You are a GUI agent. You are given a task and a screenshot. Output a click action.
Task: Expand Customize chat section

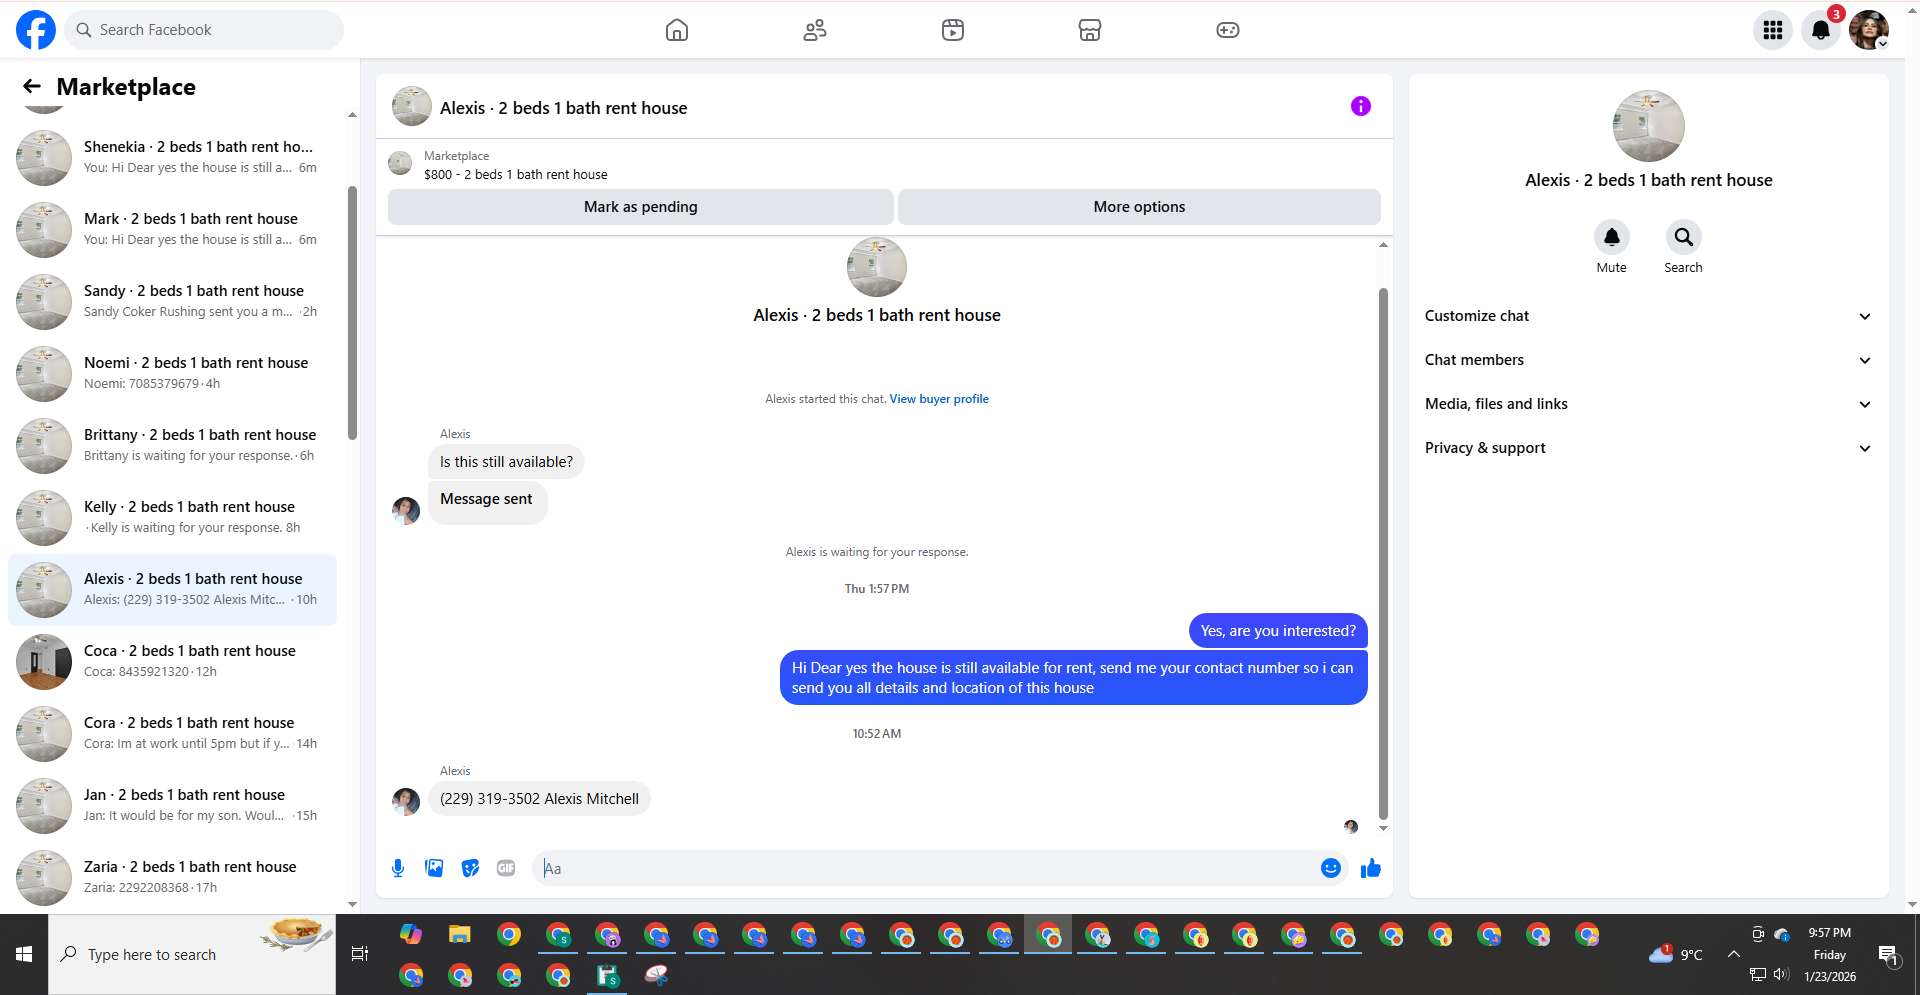point(1648,316)
